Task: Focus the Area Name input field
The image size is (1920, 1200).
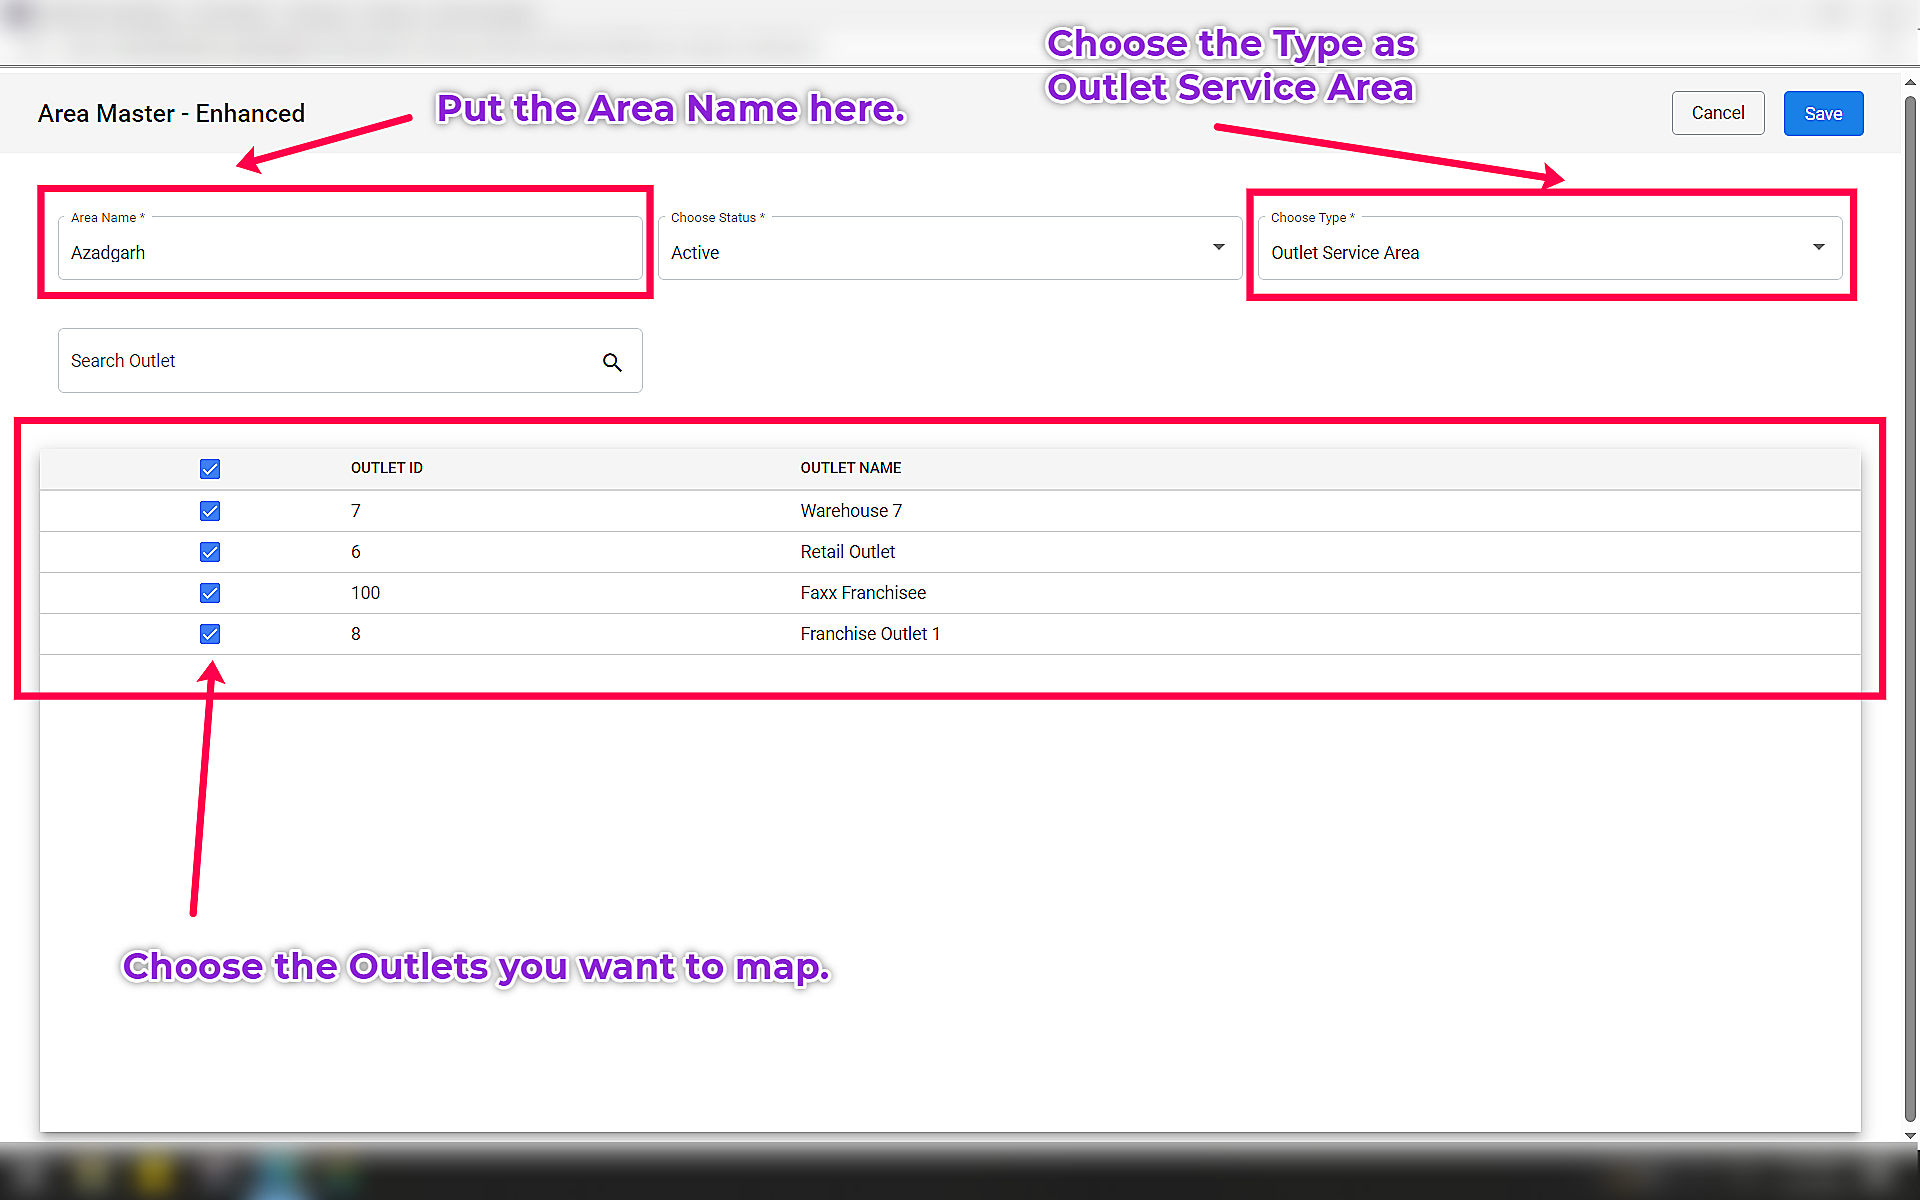Action: pyautogui.click(x=350, y=252)
